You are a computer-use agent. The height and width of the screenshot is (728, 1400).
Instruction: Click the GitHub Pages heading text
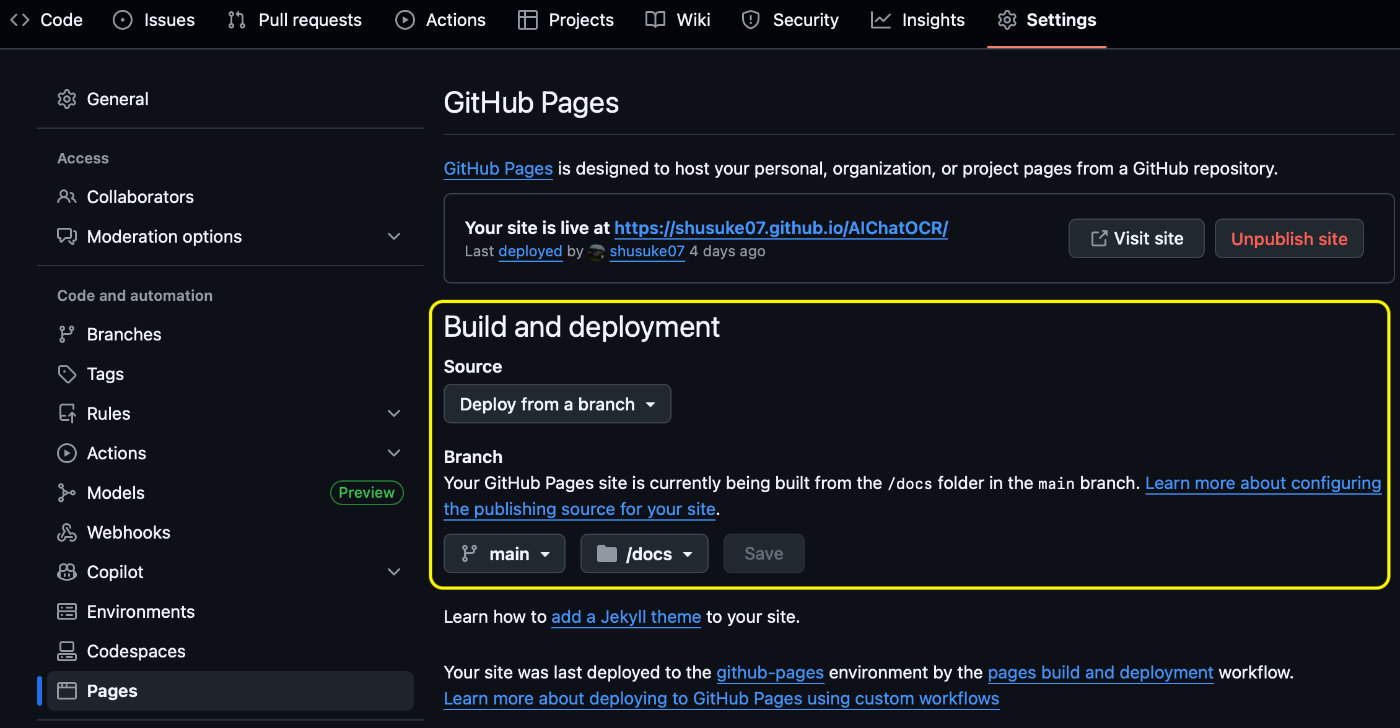click(531, 103)
